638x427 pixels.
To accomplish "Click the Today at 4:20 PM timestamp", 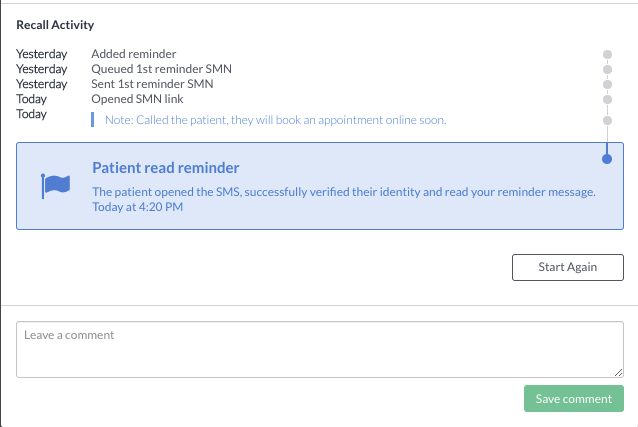I will 138,207.
